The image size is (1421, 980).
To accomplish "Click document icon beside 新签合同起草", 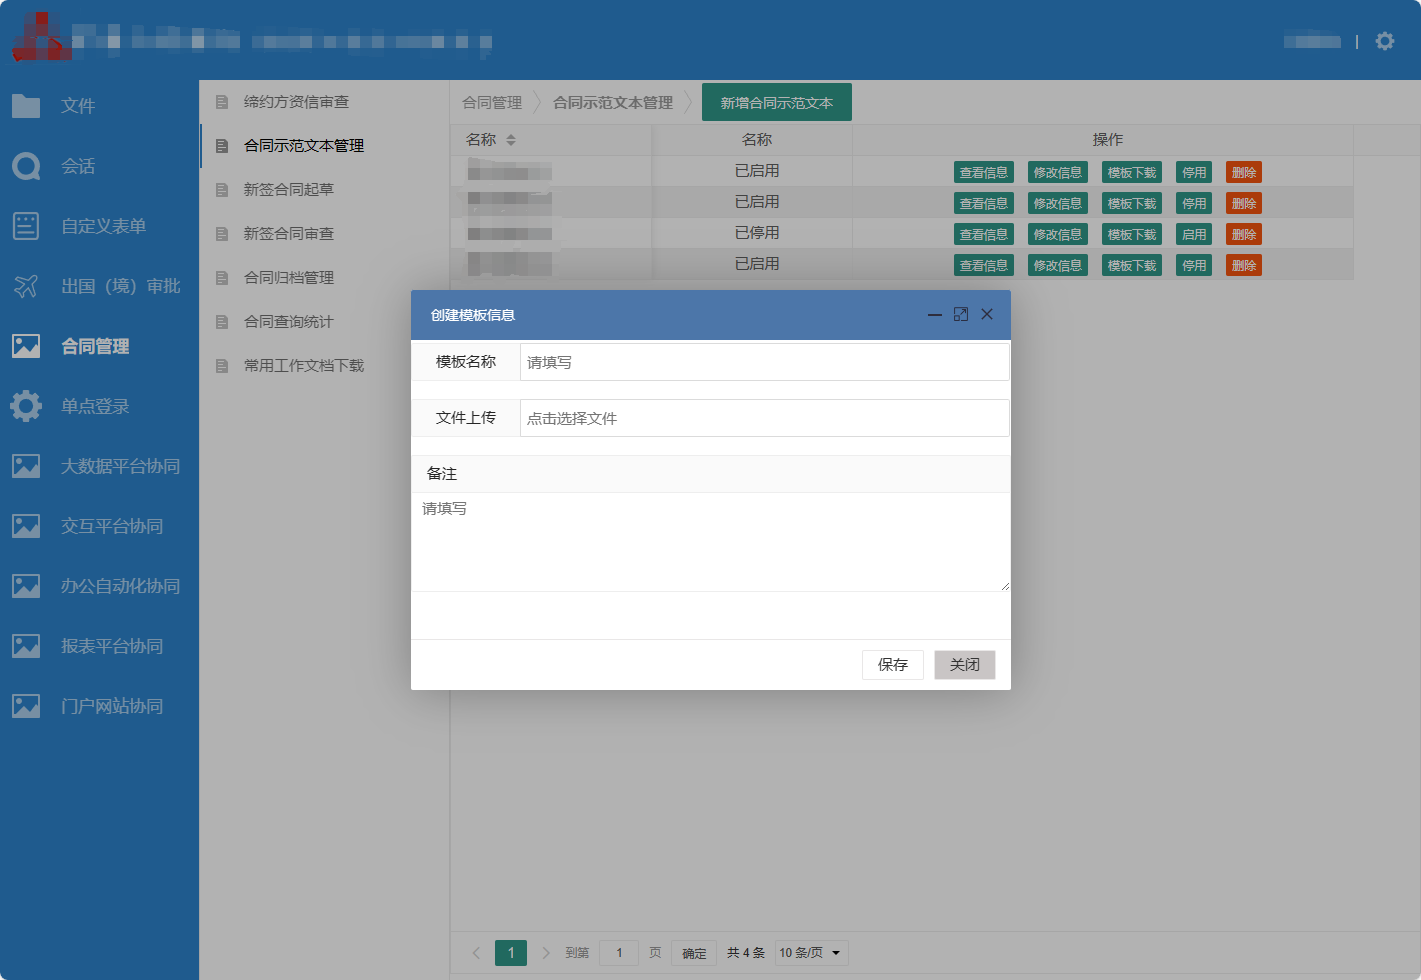I will click(x=222, y=190).
